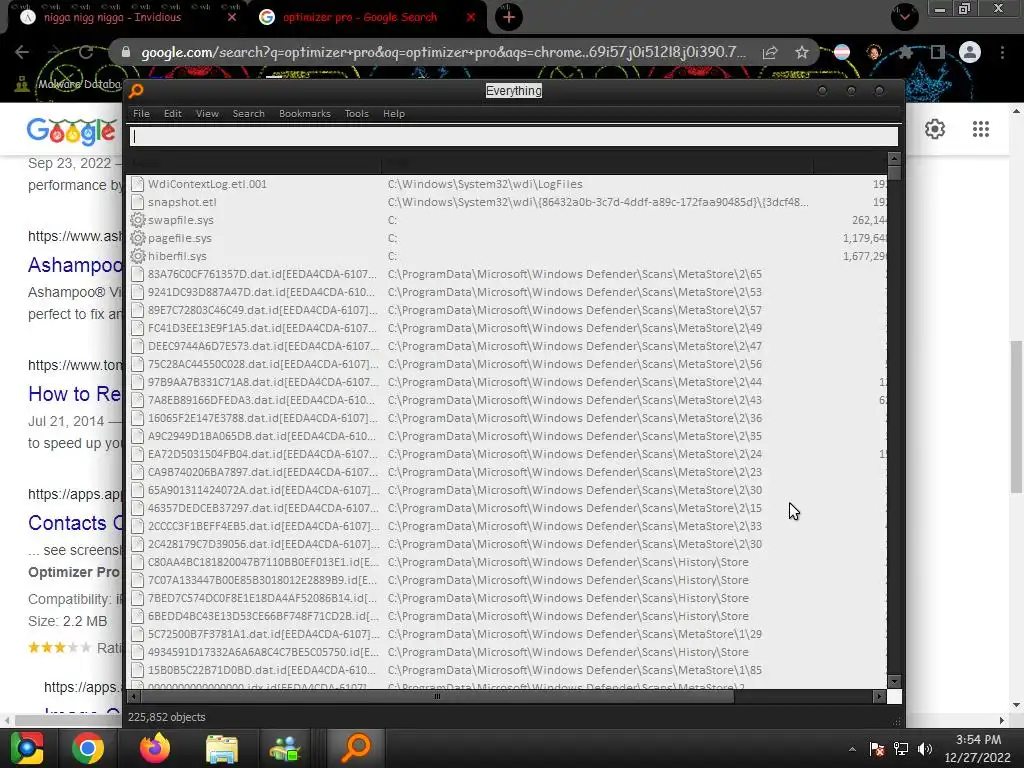Open Chrome three-dot menu
Viewport: 1024px width, 768px height.
coord(1002,52)
